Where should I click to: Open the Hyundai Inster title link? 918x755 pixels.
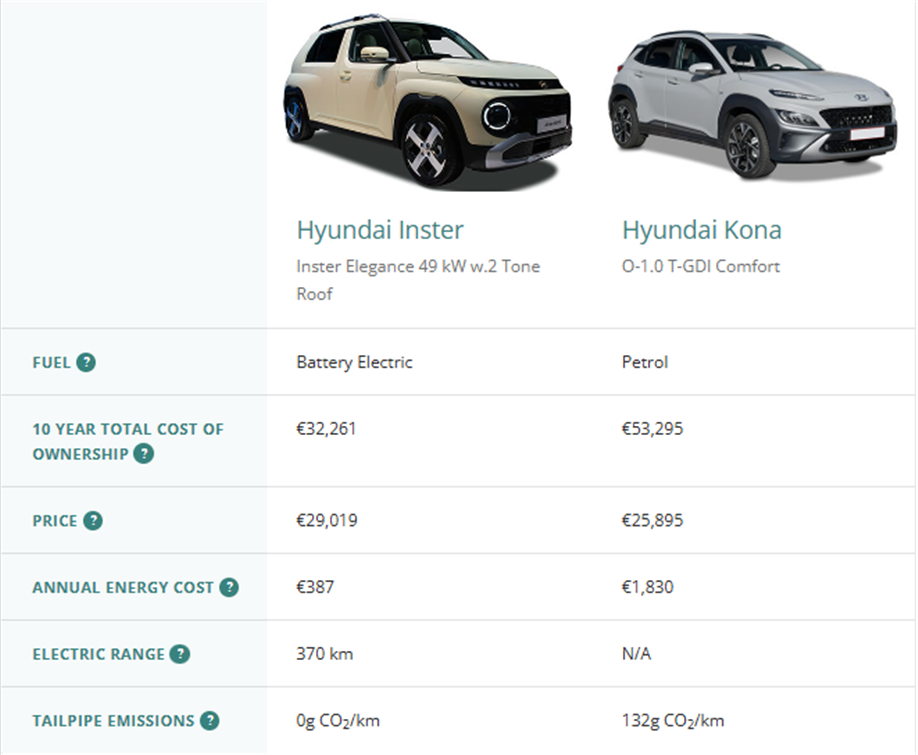point(380,230)
